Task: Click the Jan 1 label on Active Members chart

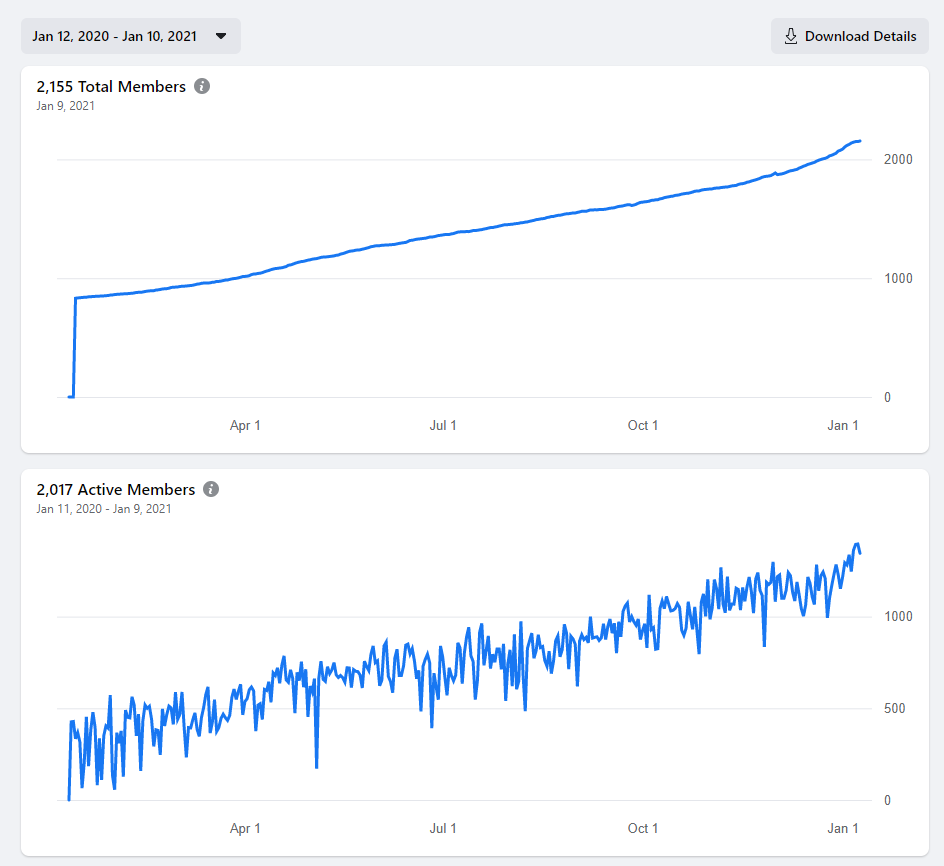Action: (x=843, y=828)
